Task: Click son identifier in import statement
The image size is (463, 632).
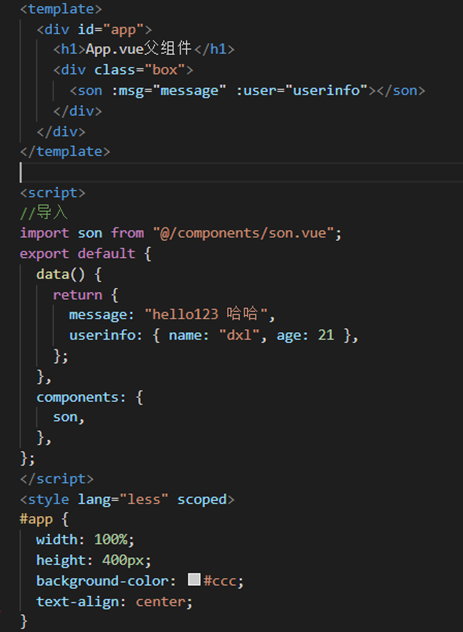Action: (89, 233)
